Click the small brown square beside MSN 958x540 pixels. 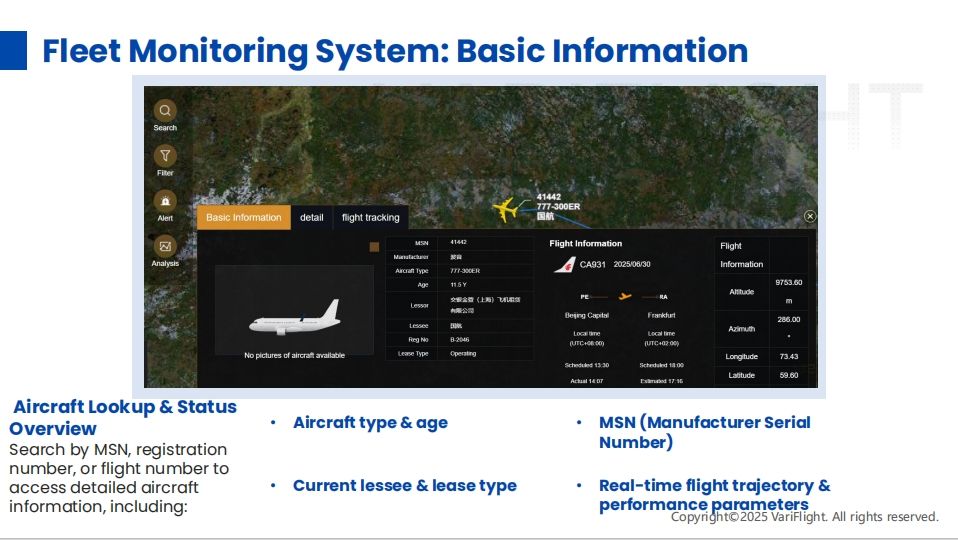click(x=375, y=247)
